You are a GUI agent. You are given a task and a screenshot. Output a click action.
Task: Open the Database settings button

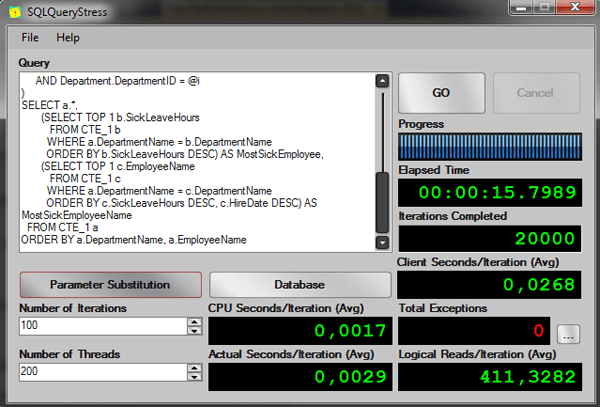click(300, 285)
